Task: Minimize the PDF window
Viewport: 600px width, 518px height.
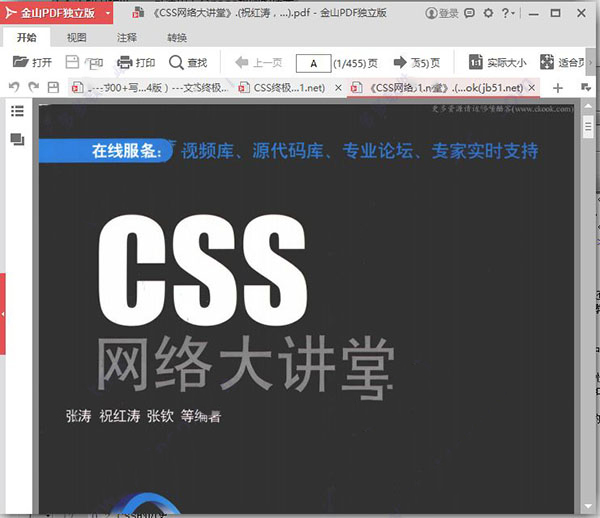Action: click(x=533, y=14)
